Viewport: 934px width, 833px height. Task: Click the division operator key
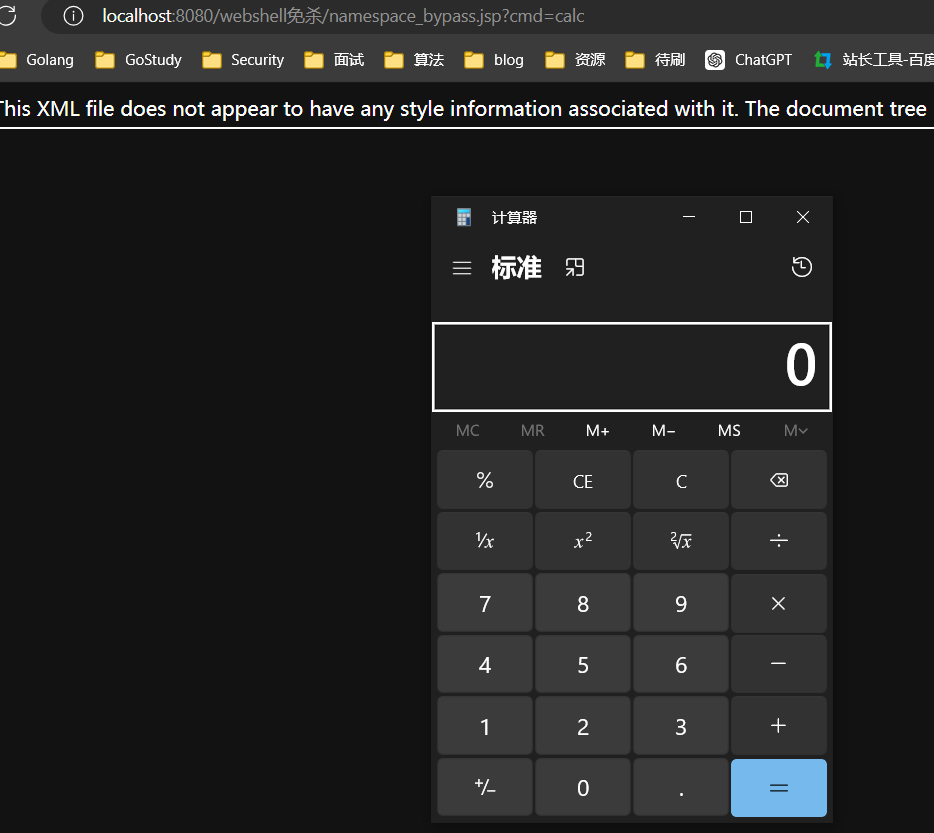coord(779,541)
